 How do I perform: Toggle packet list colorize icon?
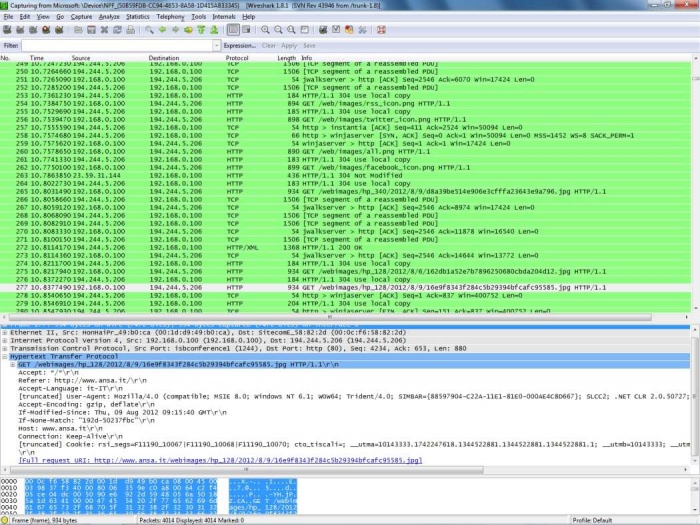coord(233,30)
